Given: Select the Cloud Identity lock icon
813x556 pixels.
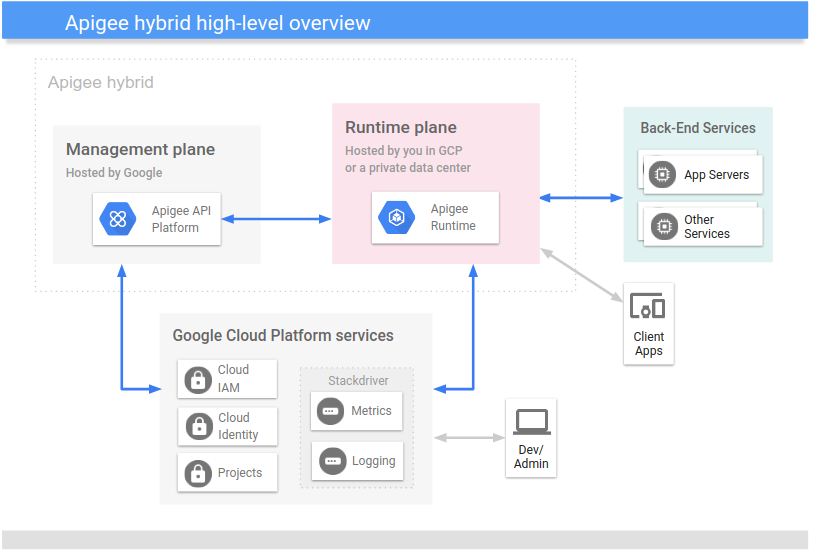Looking at the screenshot, I should pyautogui.click(x=198, y=427).
